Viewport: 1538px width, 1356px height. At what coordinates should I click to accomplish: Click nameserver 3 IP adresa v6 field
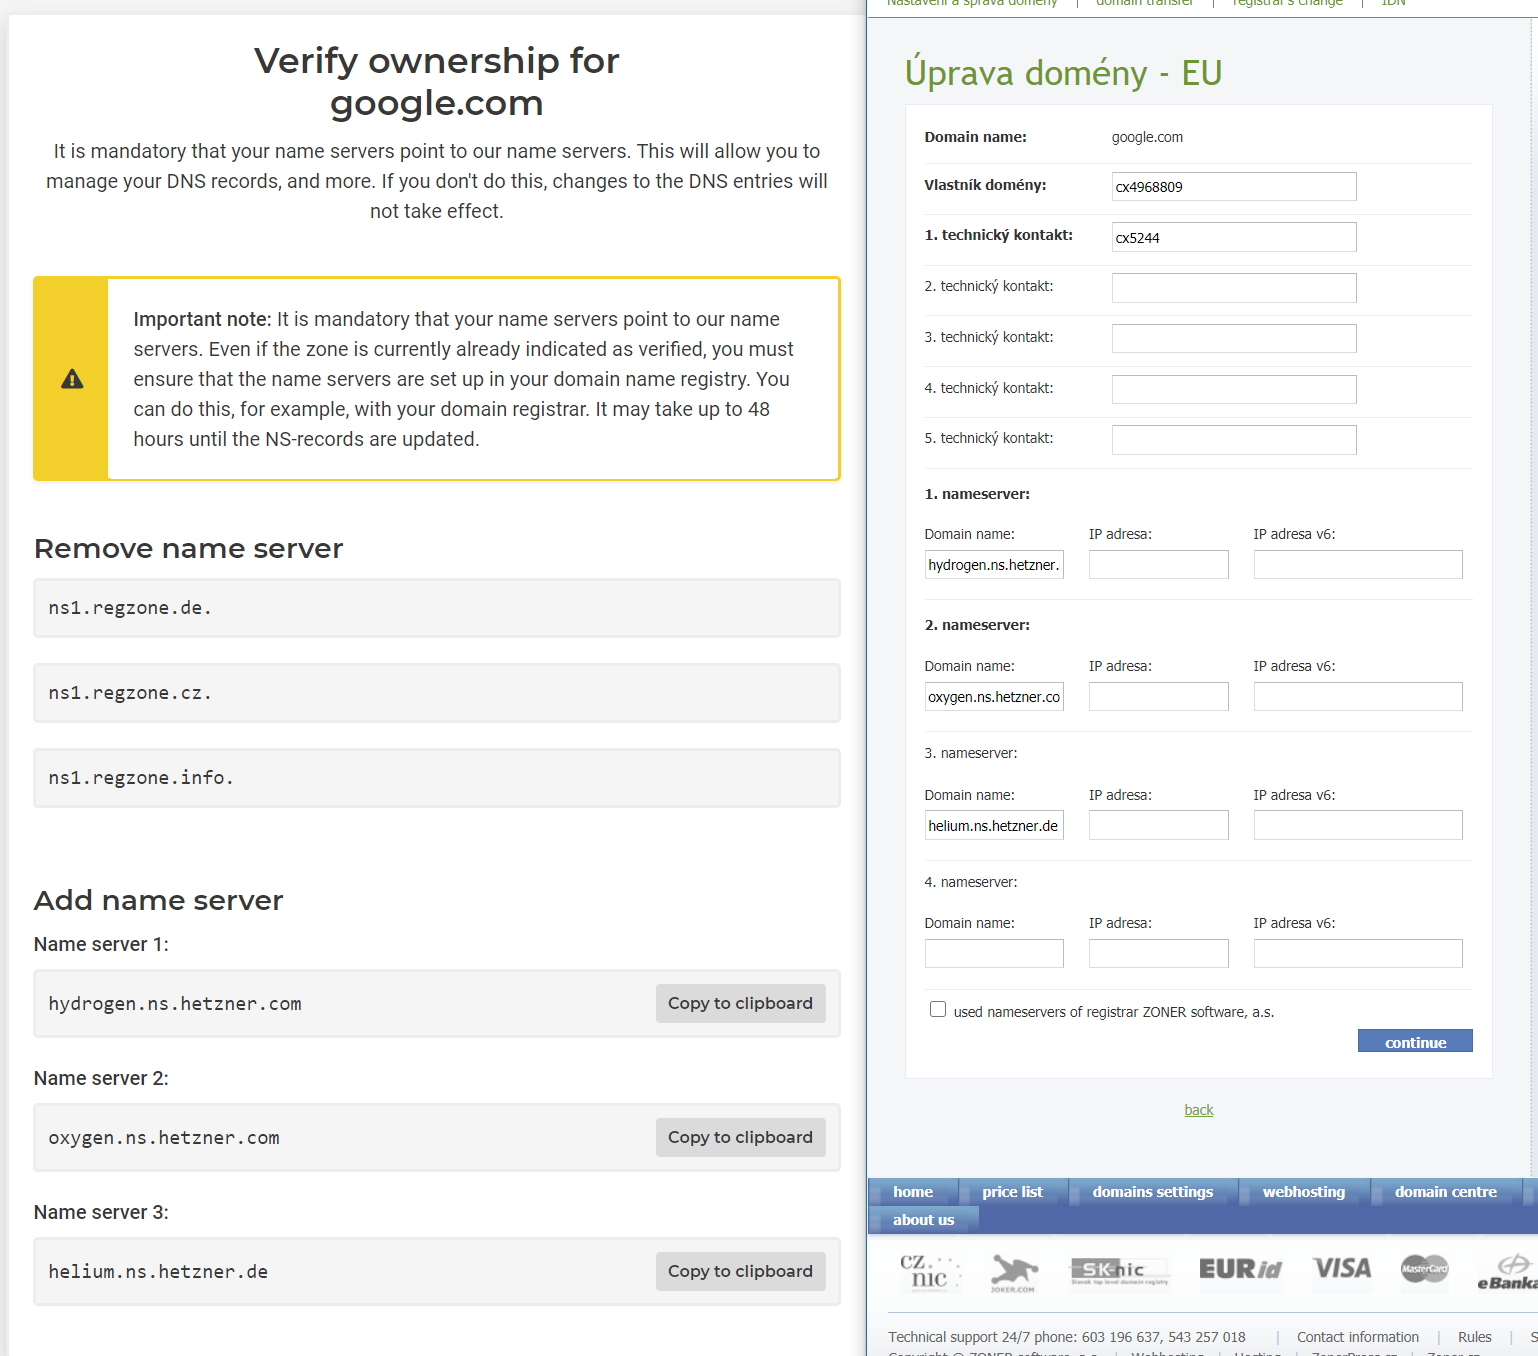[x=1358, y=825]
